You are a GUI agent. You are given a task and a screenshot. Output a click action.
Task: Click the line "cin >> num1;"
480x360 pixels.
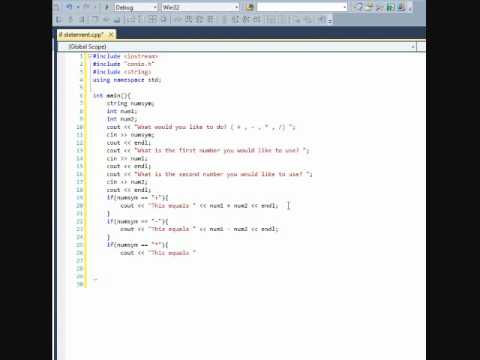pos(127,159)
